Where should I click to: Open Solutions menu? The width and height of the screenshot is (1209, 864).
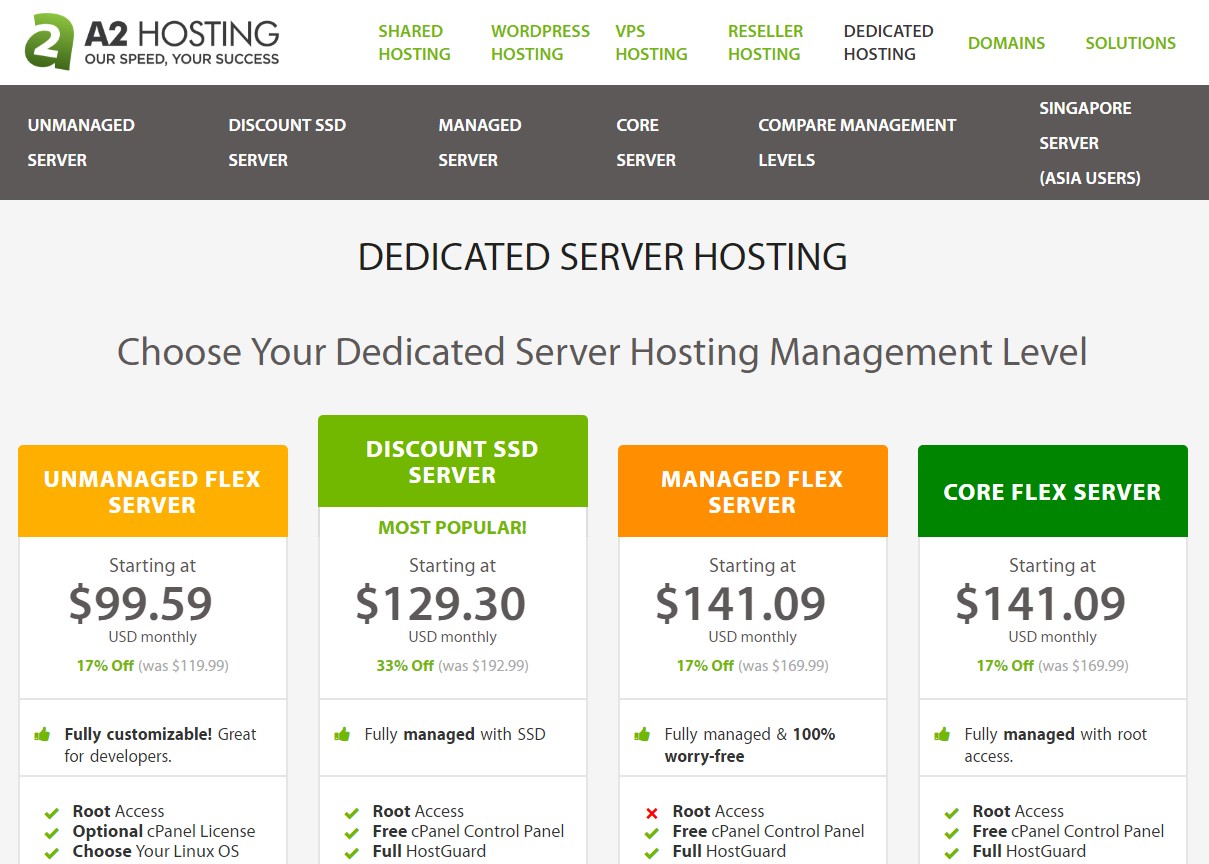[1130, 43]
